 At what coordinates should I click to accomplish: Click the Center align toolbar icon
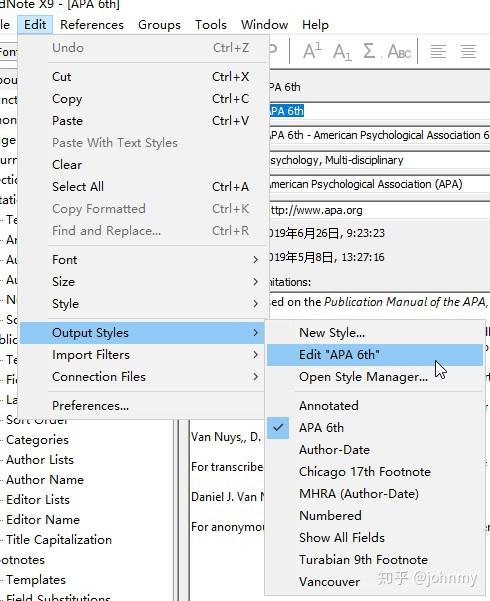point(468,51)
